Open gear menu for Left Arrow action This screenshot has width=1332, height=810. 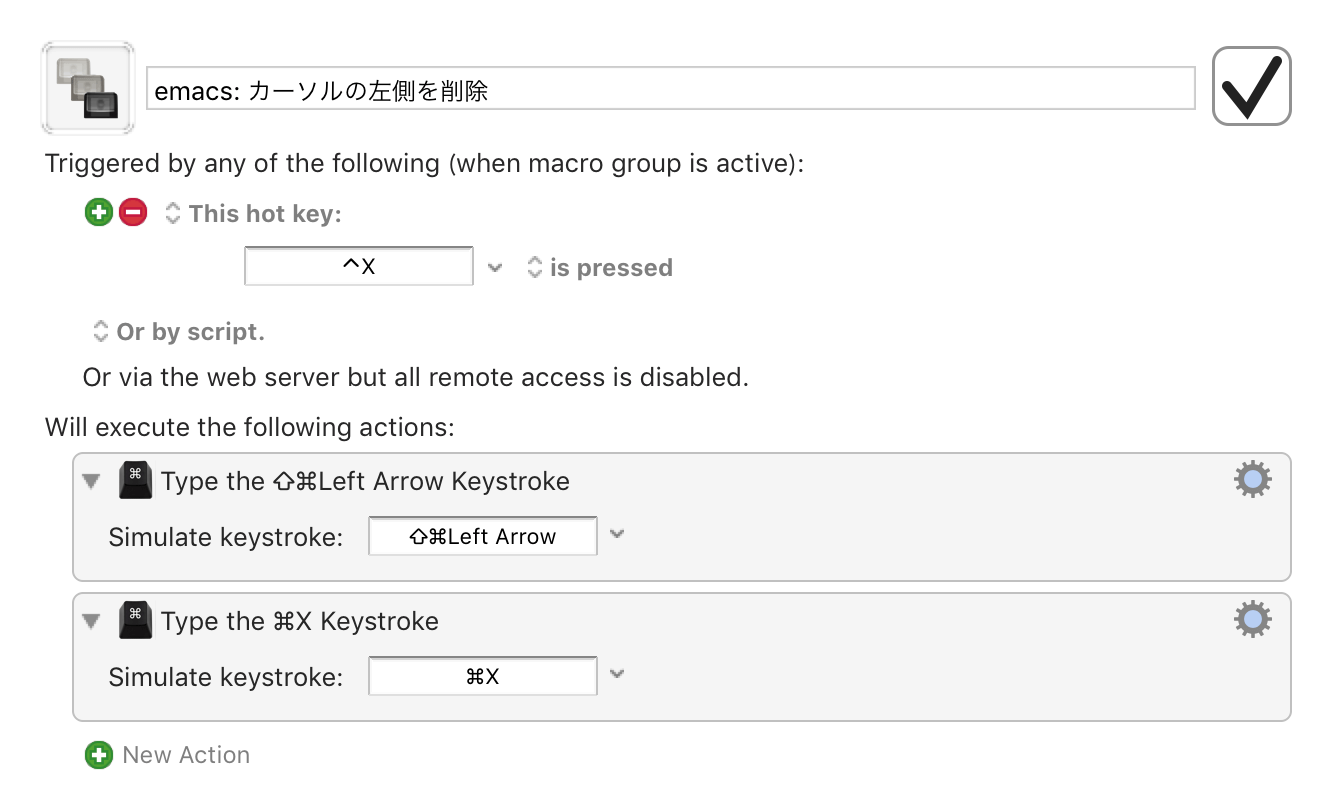(1252, 480)
